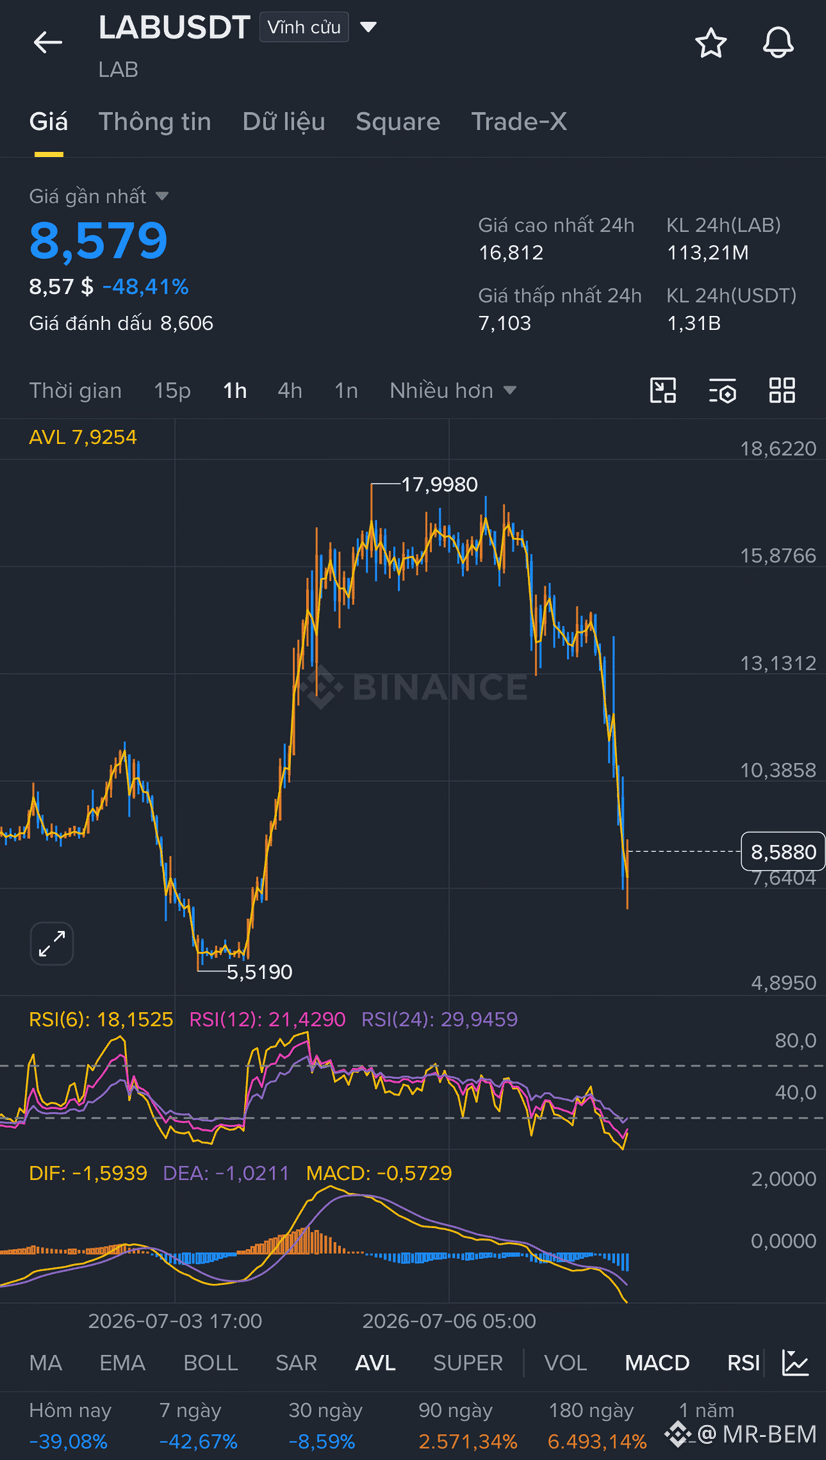Screen dimensions: 826x1460
Task: Tap 90 ngày performance 2.571,34%
Action: (468, 1441)
